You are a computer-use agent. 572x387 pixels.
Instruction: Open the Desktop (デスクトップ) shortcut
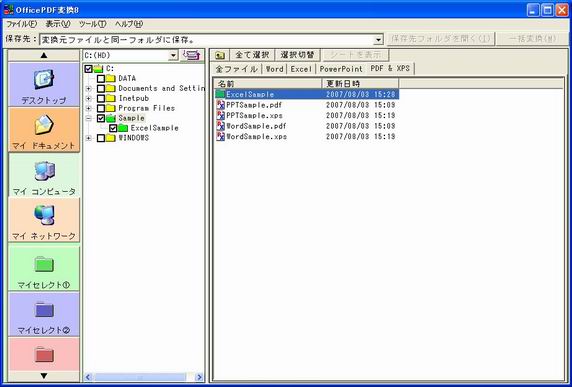click(44, 84)
